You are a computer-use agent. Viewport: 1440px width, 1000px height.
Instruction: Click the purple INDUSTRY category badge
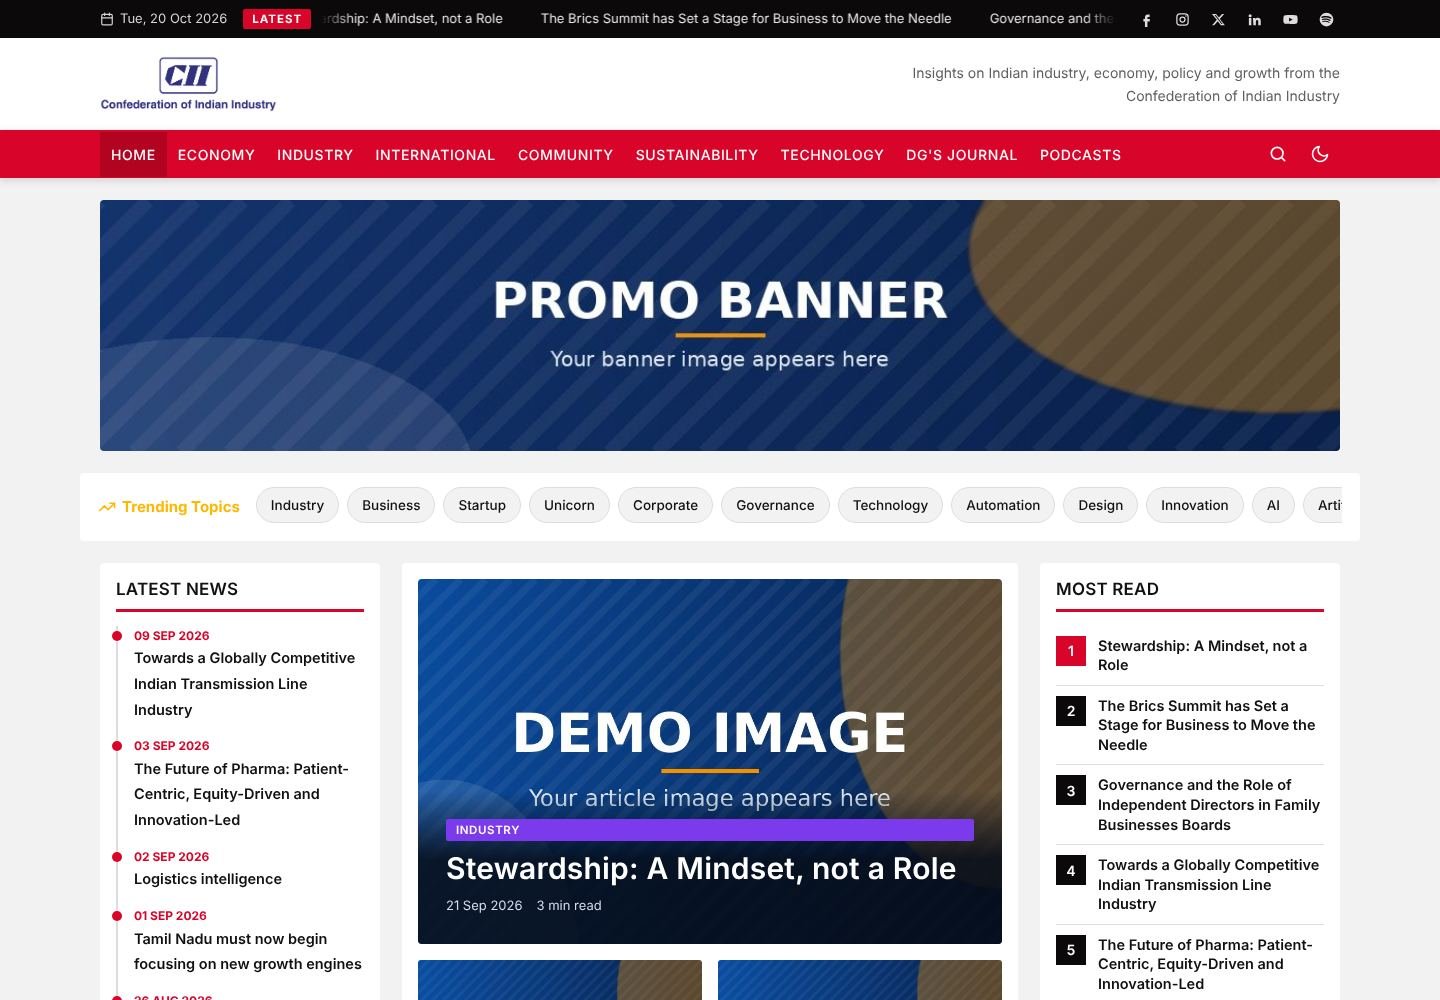tap(710, 830)
